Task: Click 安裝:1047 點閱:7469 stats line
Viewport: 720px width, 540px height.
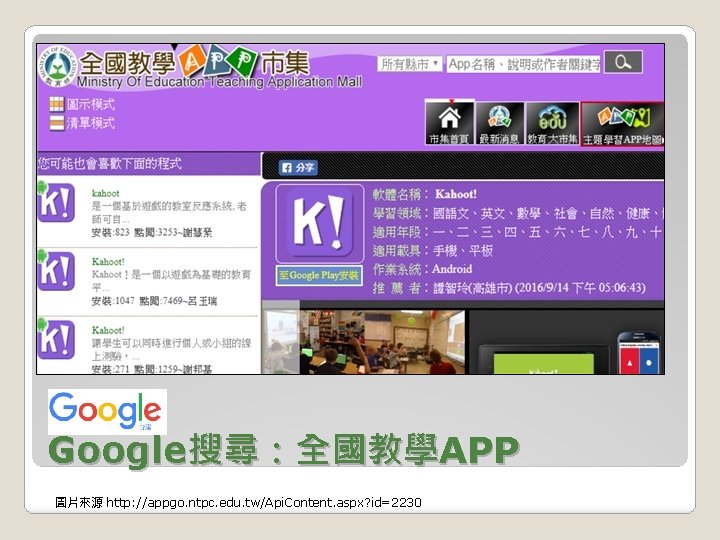Action: 154,301
